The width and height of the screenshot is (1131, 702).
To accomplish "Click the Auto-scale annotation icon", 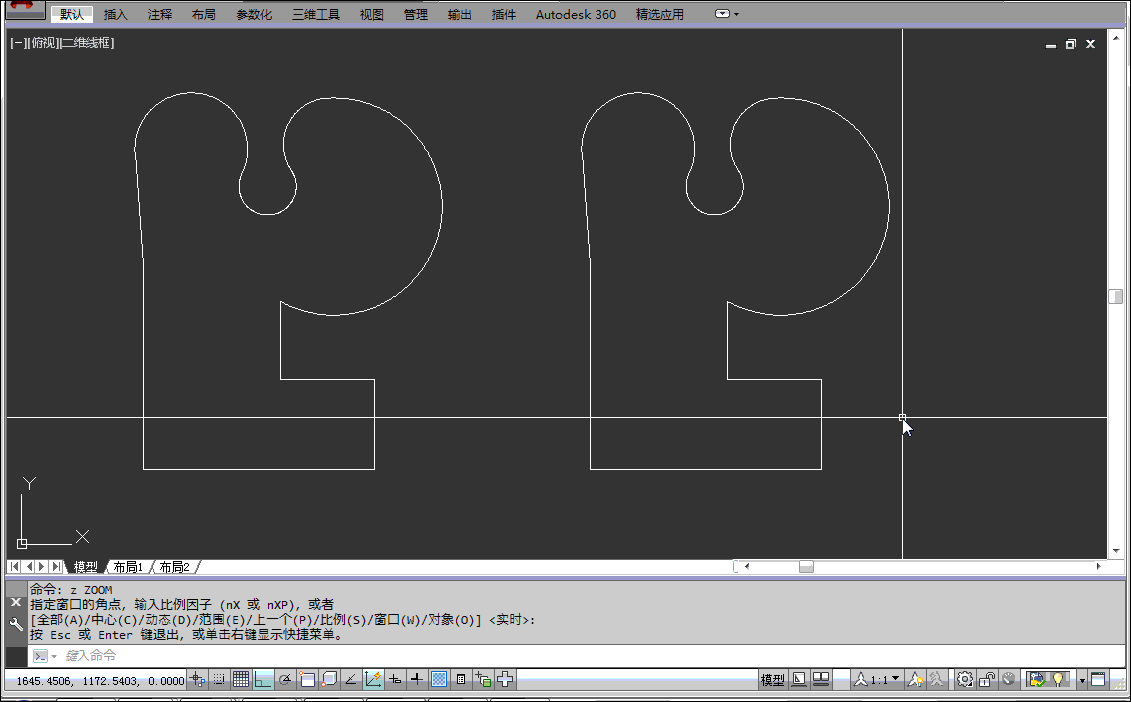I will click(x=936, y=680).
